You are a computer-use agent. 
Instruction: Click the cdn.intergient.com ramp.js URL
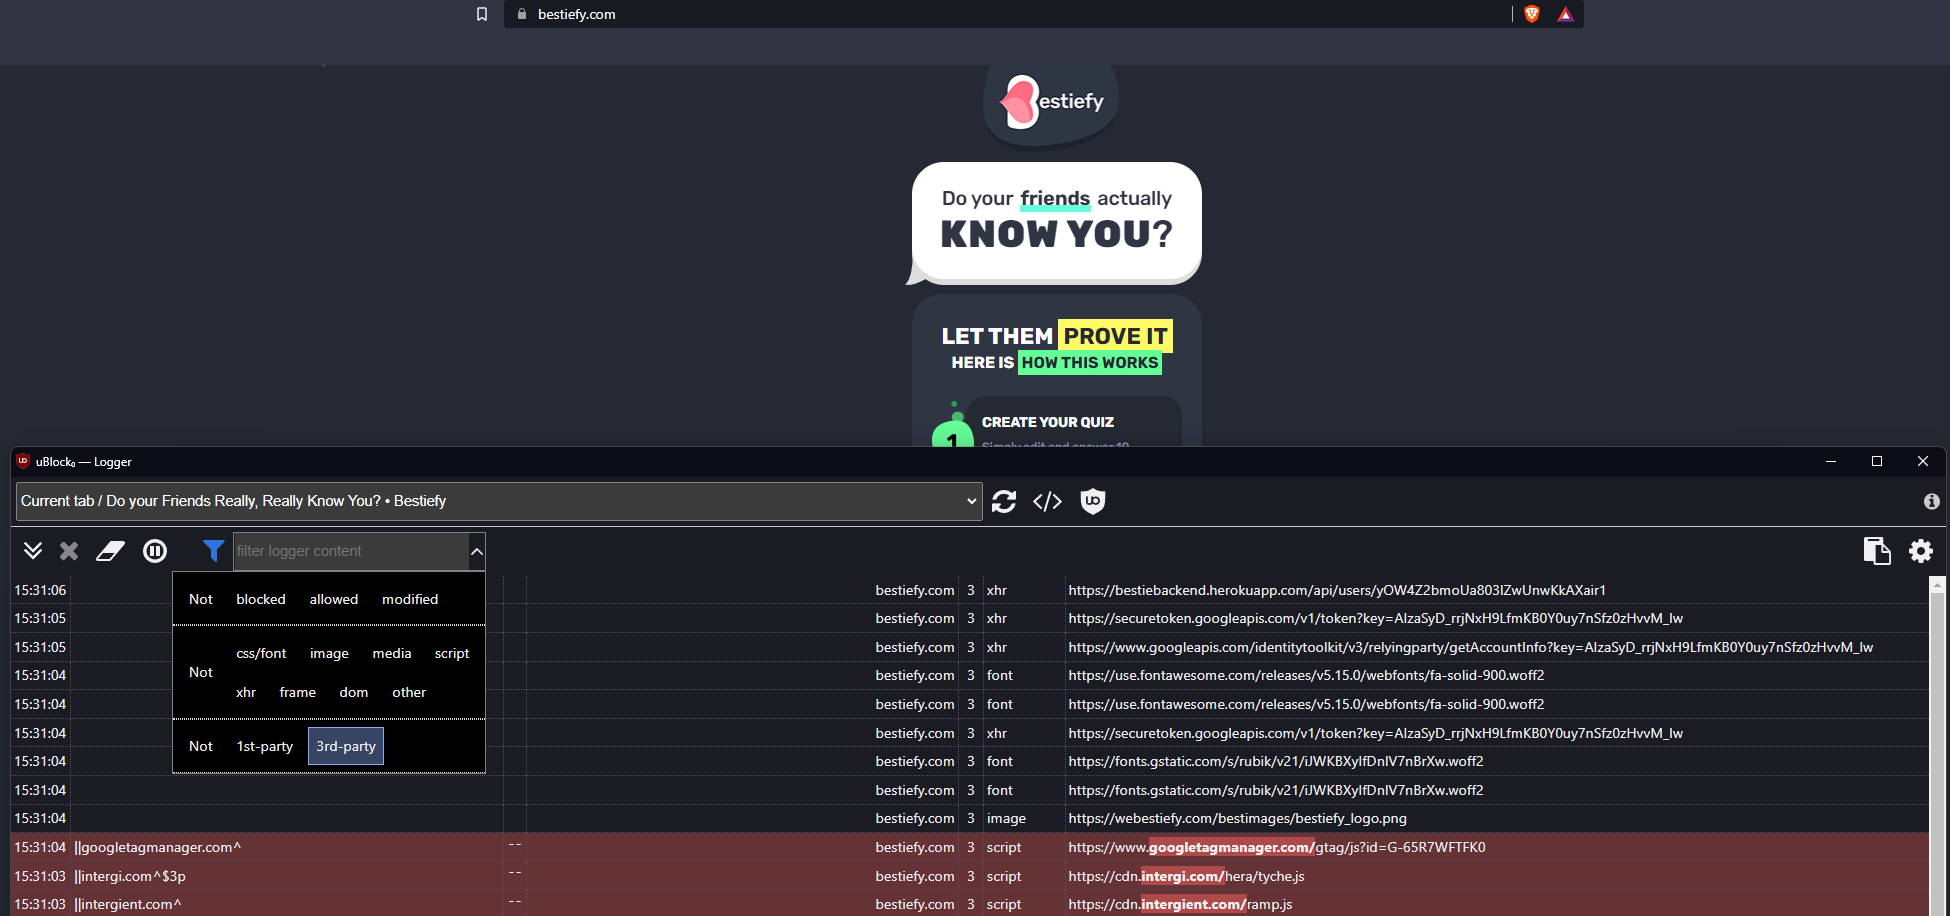pos(1180,904)
